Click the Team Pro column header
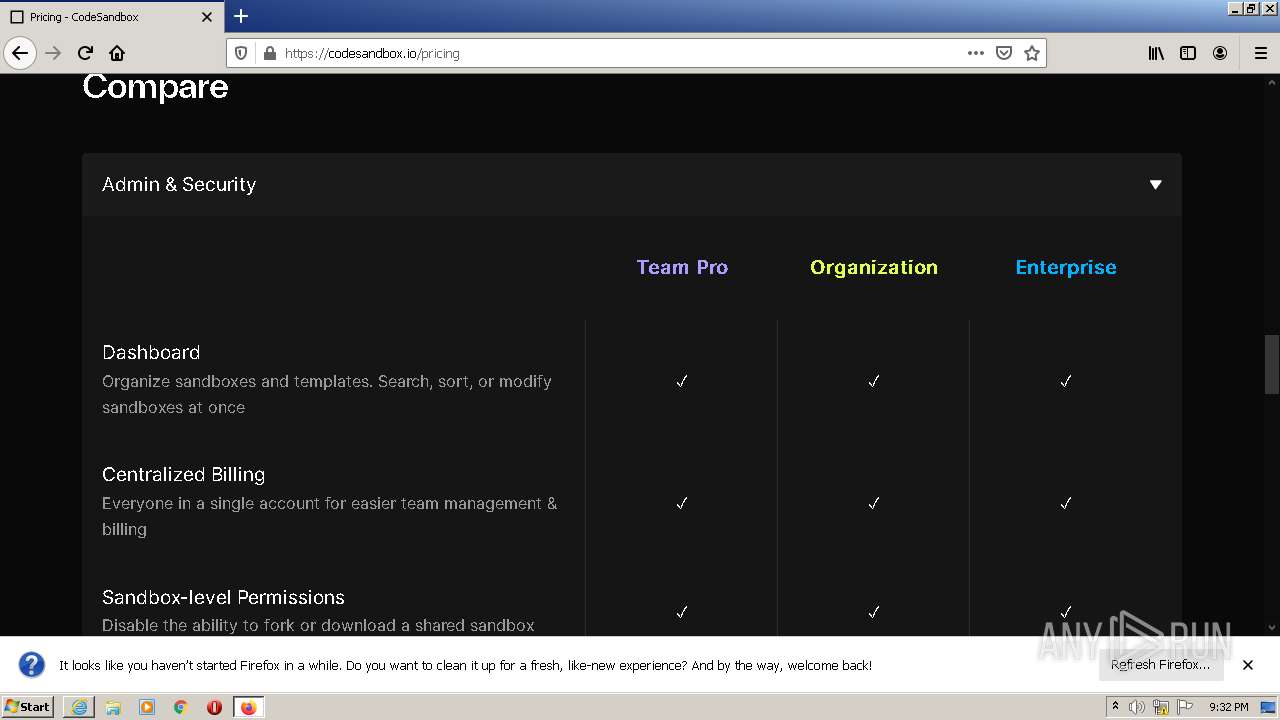Screen dimensions: 1280x720 coord(682,267)
